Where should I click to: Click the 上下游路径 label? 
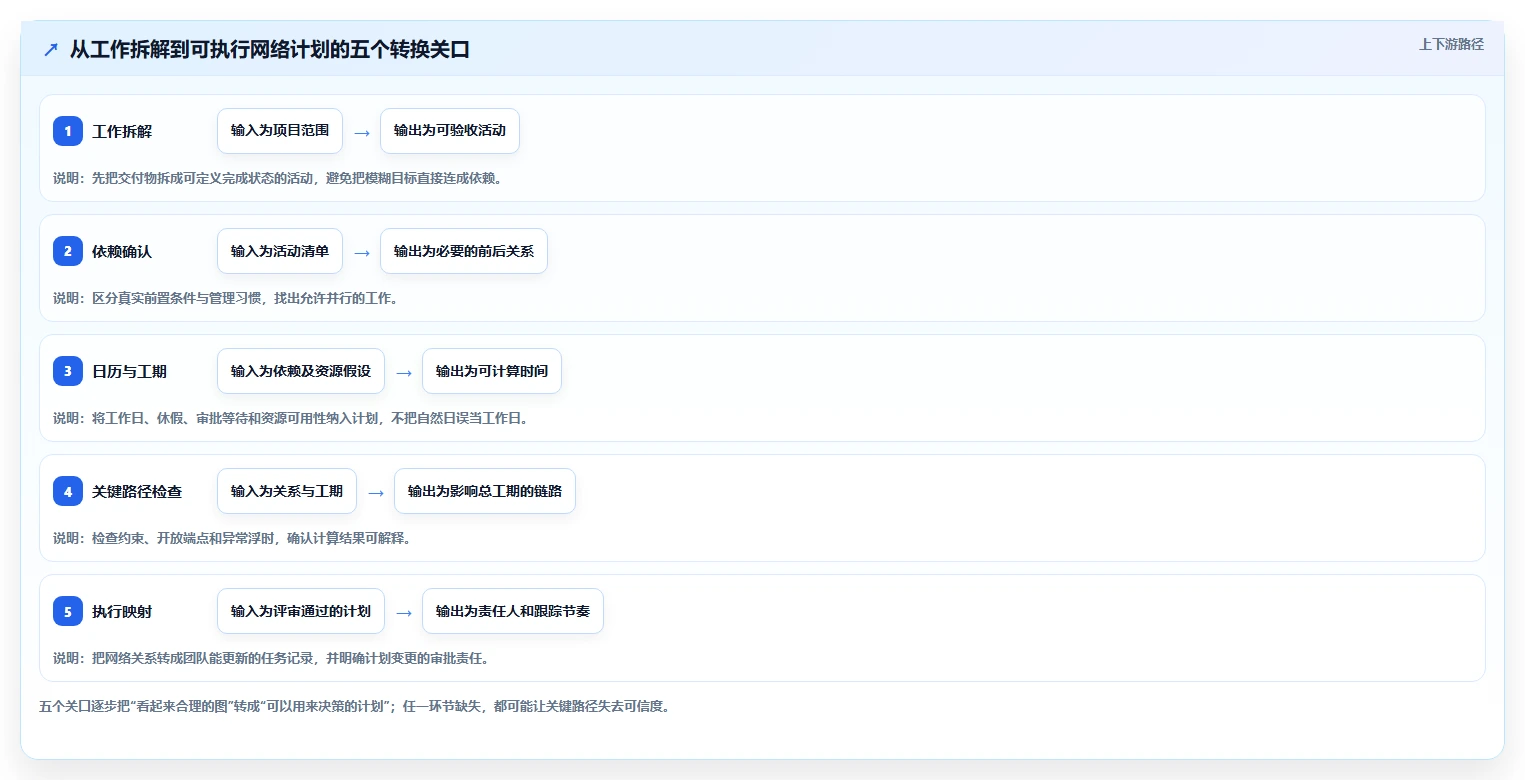tap(1451, 44)
